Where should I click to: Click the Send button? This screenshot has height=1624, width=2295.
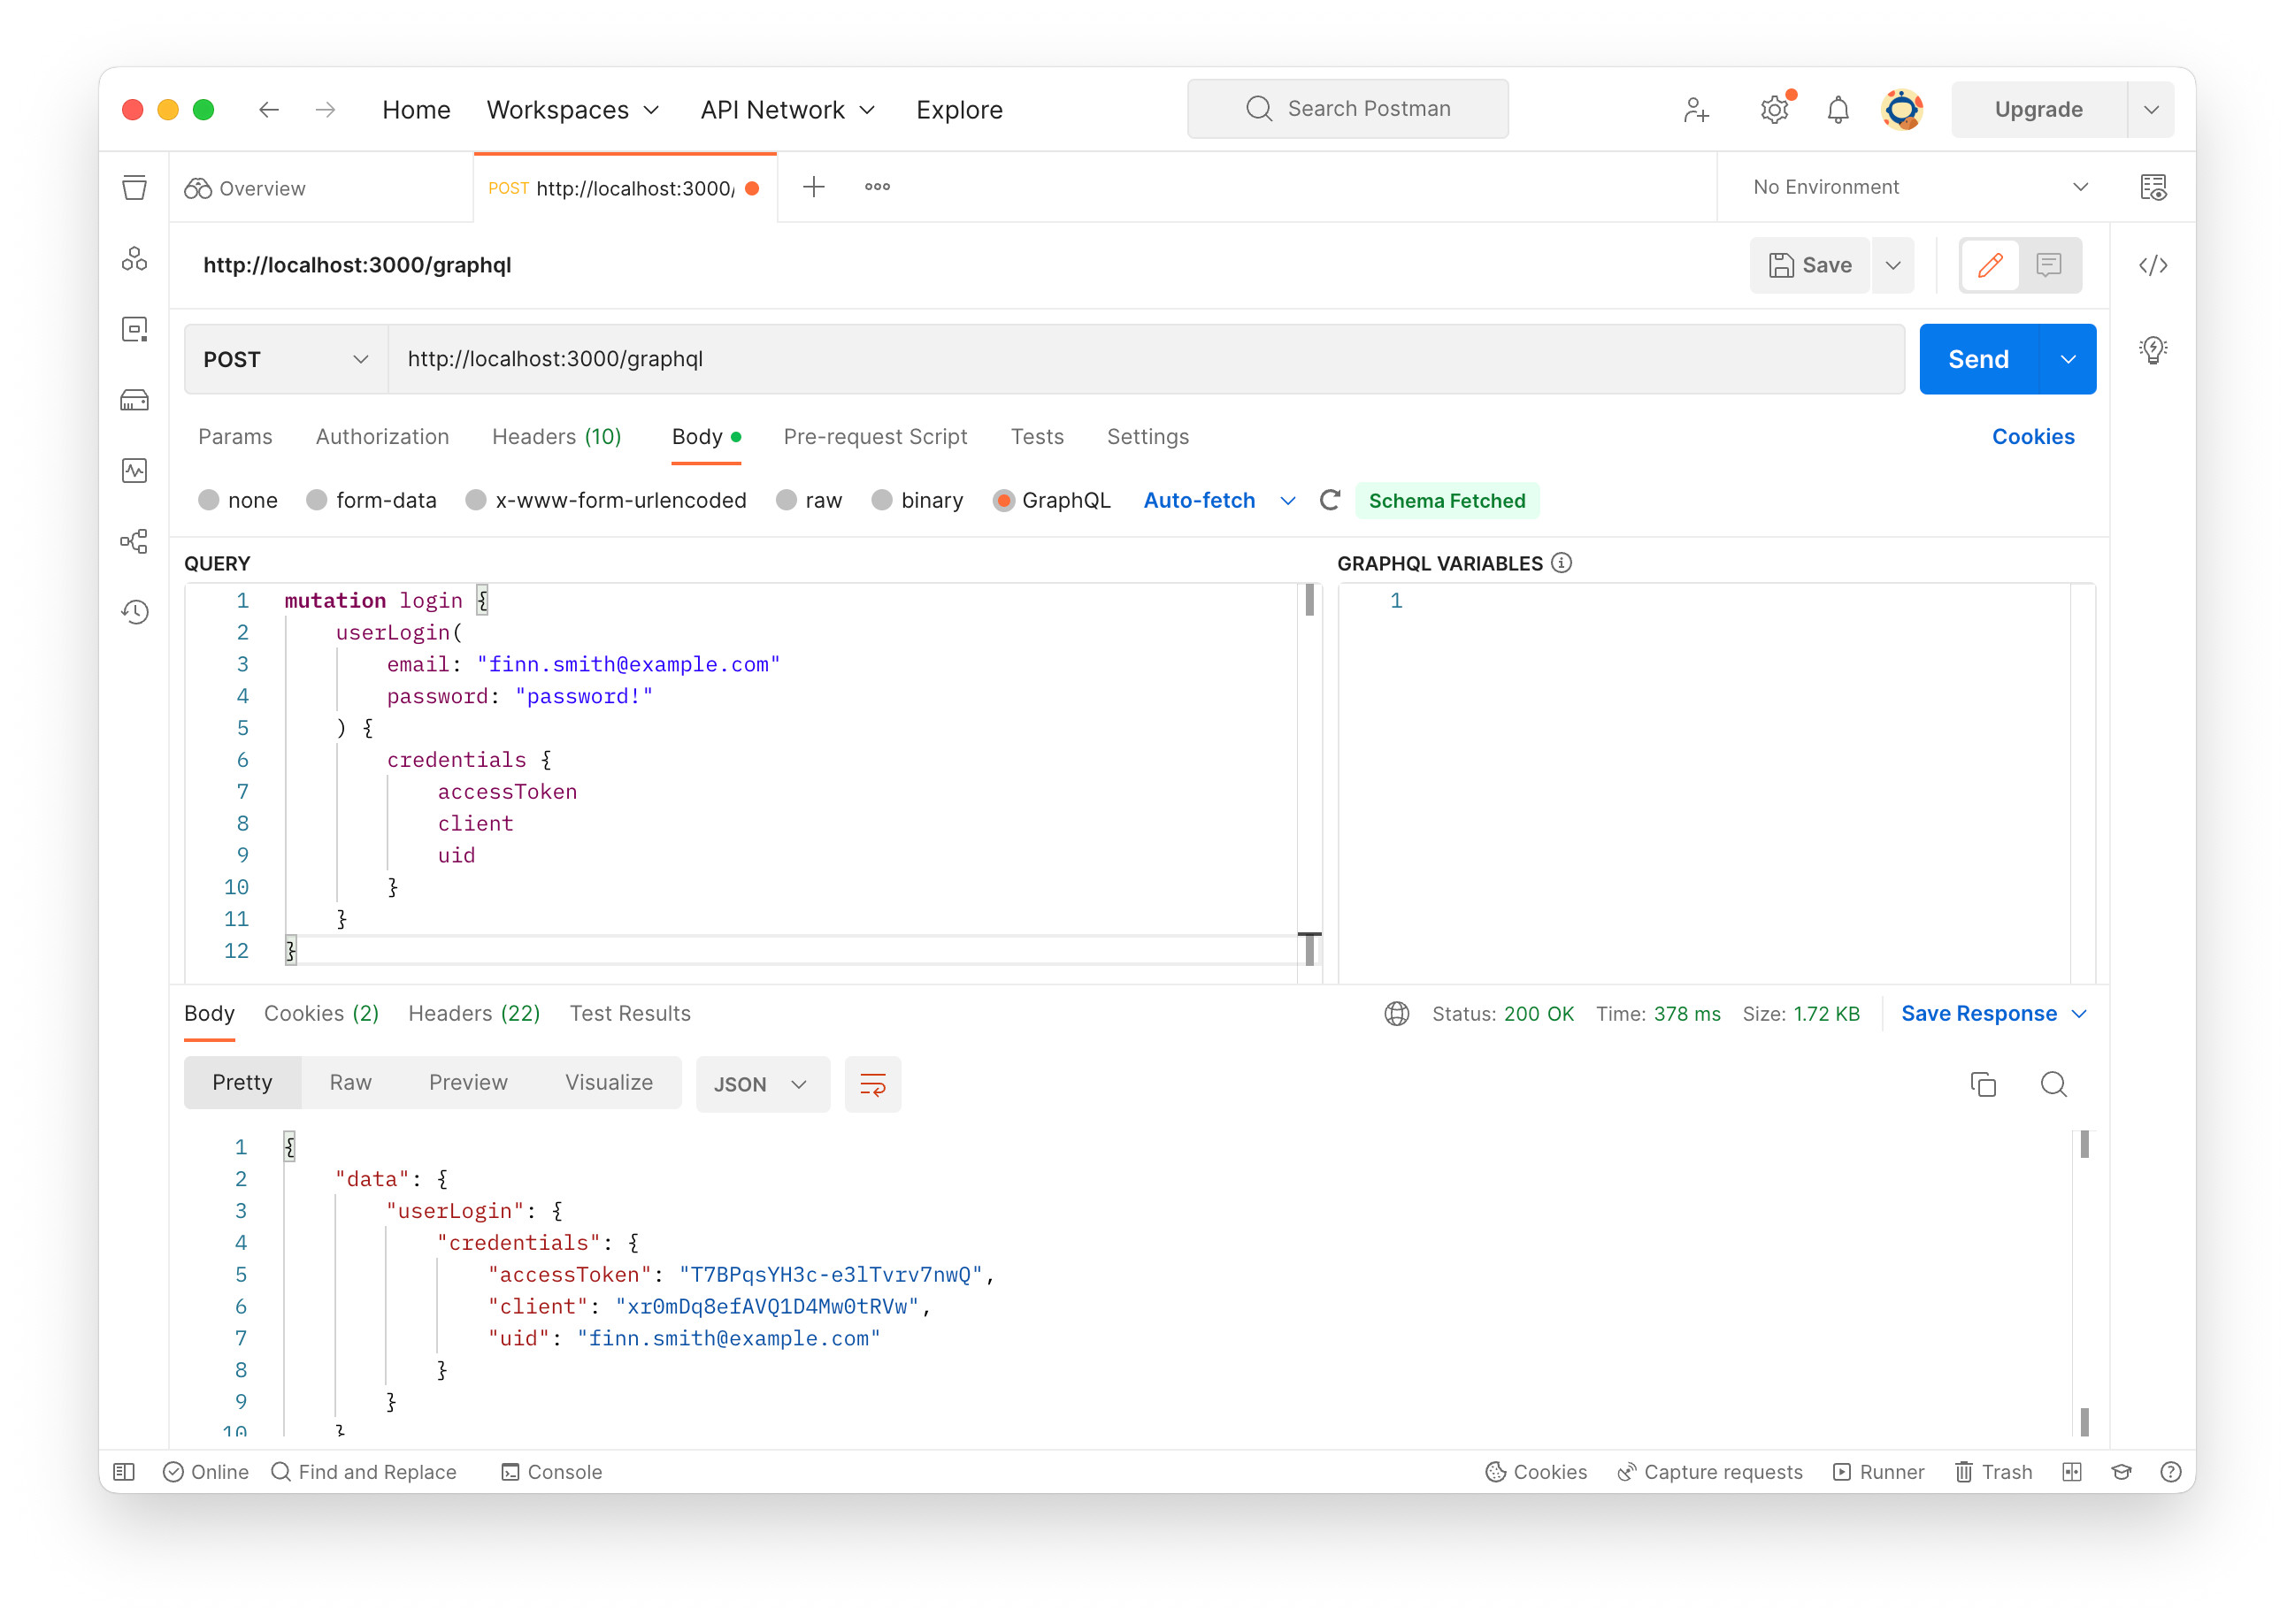point(1977,359)
